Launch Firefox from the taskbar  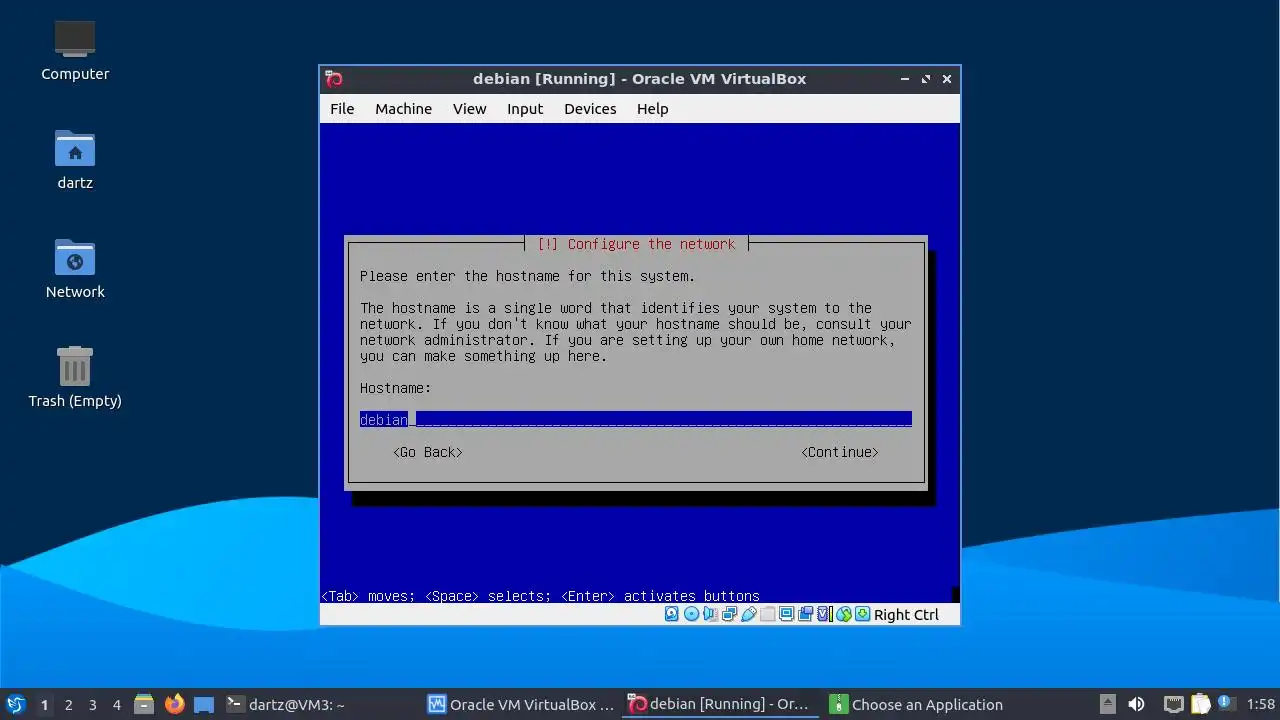175,704
